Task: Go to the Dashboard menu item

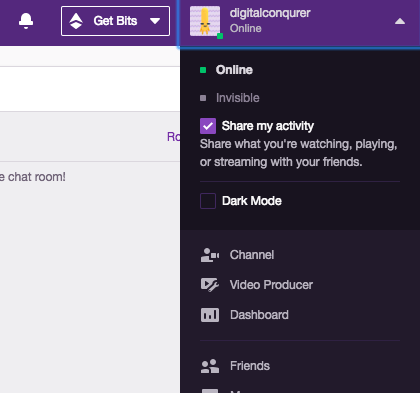Action: tap(259, 315)
